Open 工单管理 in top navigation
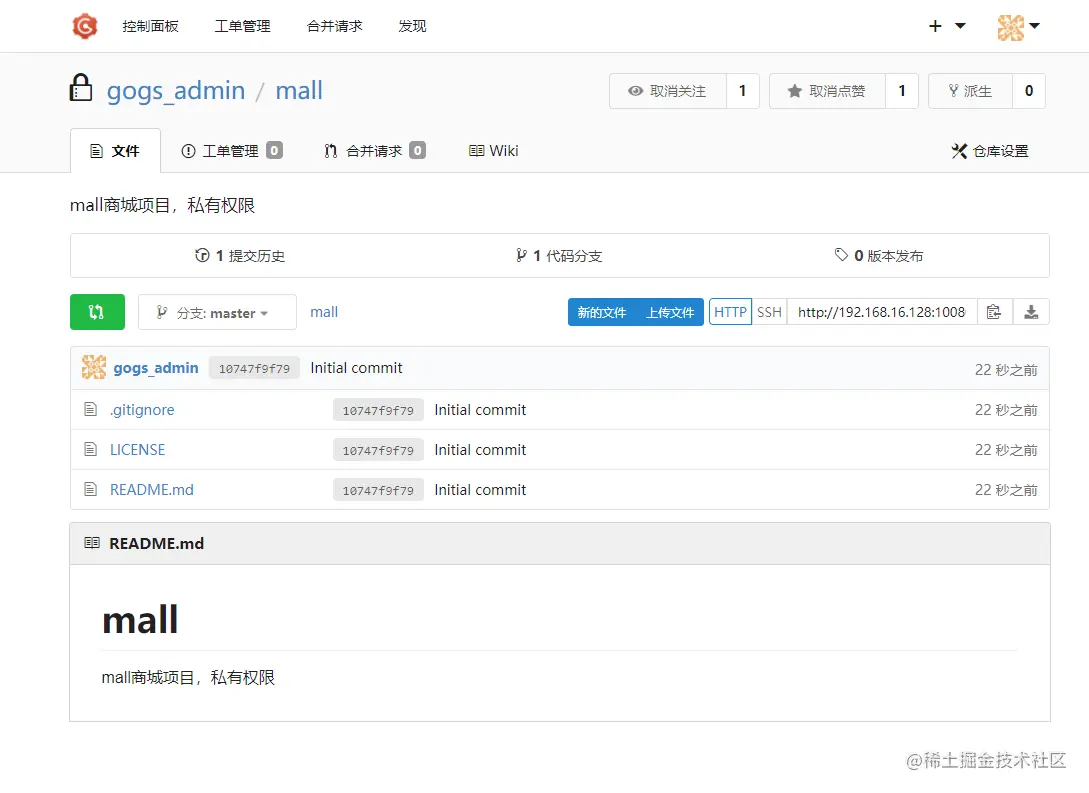The image size is (1089, 793). coord(242,26)
